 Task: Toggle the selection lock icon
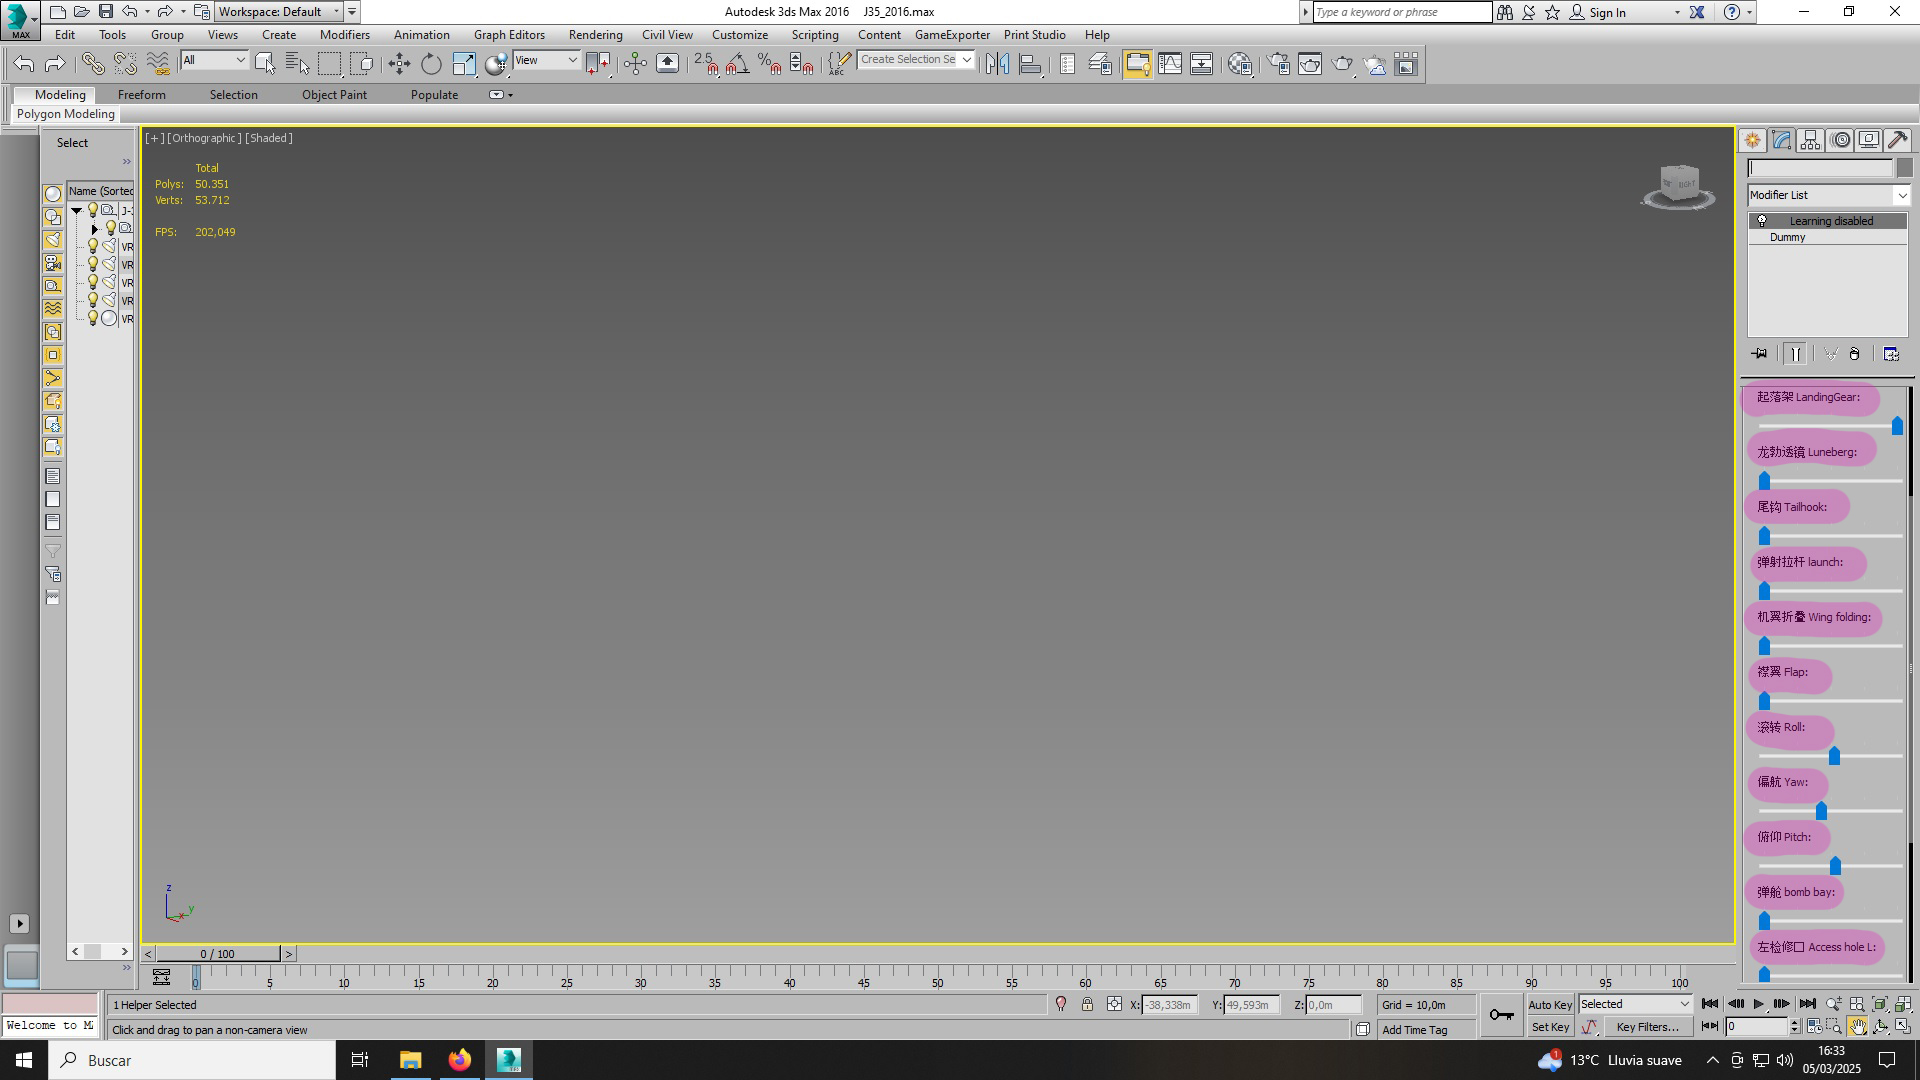(x=1087, y=1005)
